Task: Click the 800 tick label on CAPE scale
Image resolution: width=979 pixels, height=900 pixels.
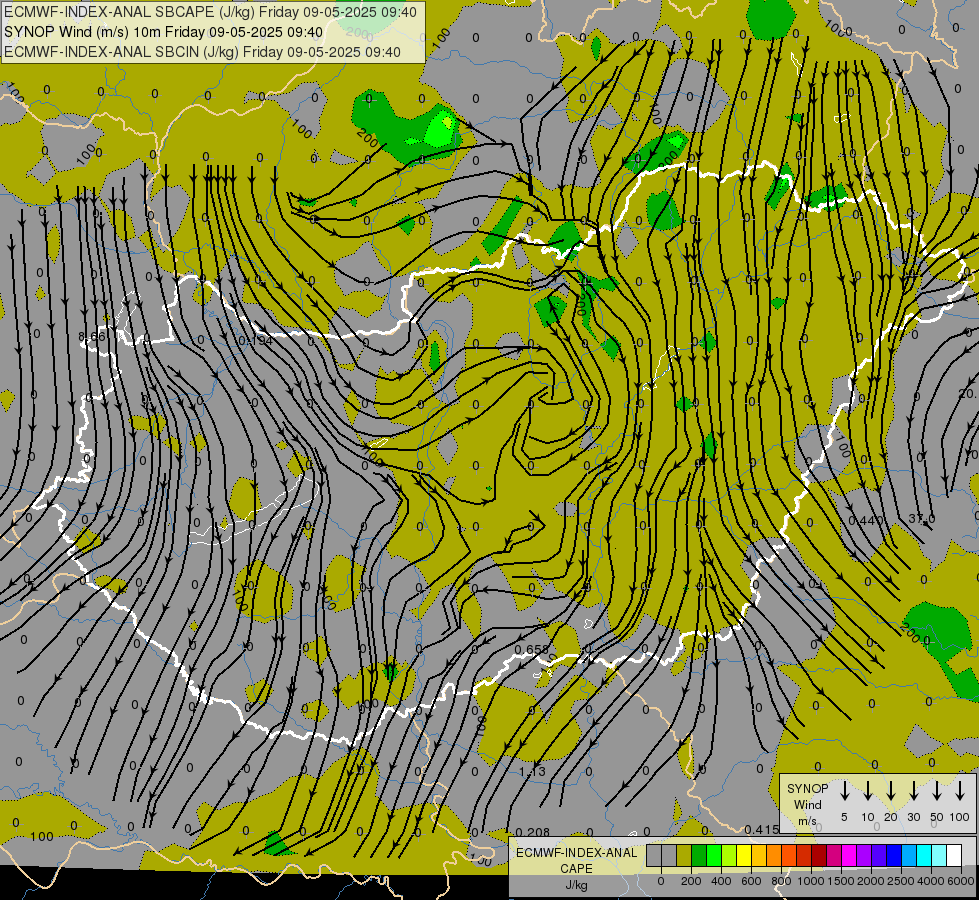Action: (x=781, y=881)
